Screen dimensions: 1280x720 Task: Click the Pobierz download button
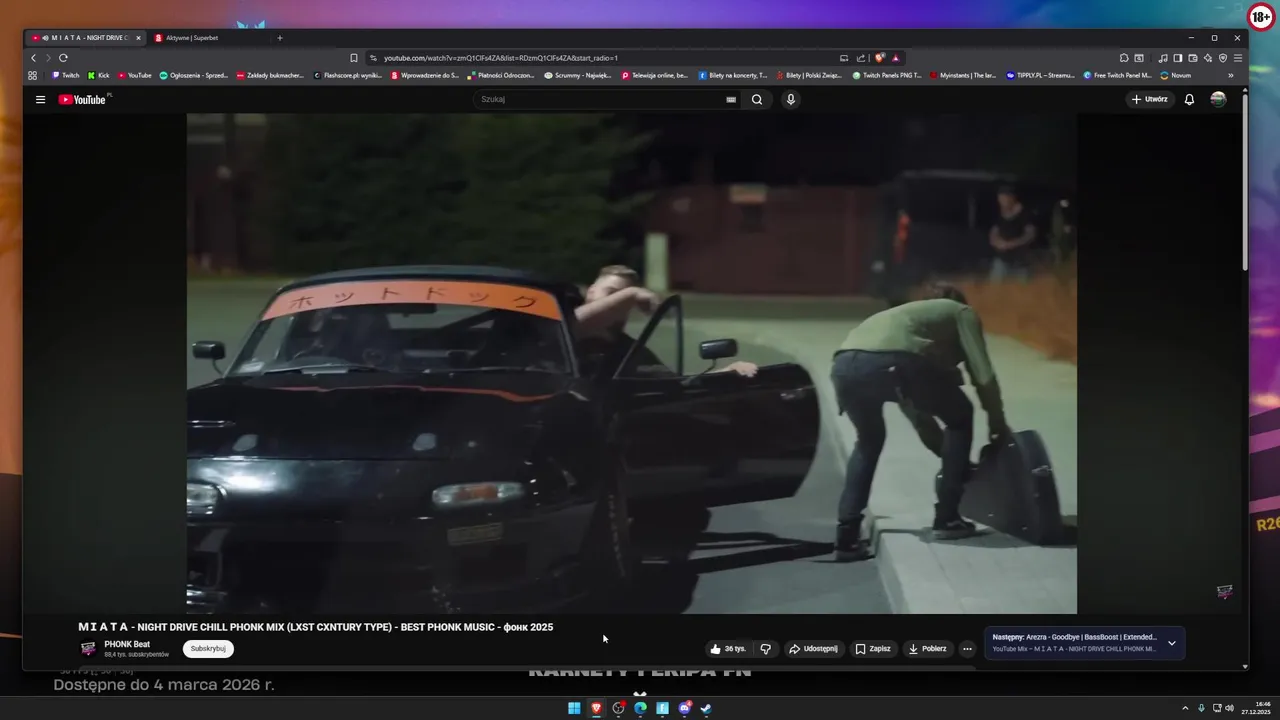pos(927,649)
